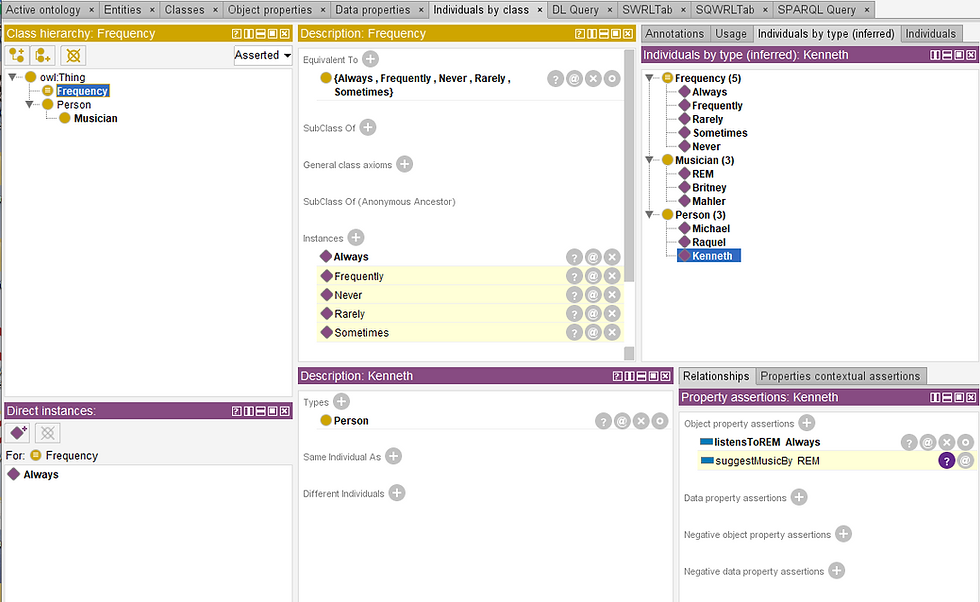Screen dimensions: 980x602
Task: Select the Always individual in Direct instances
Action: 41,474
